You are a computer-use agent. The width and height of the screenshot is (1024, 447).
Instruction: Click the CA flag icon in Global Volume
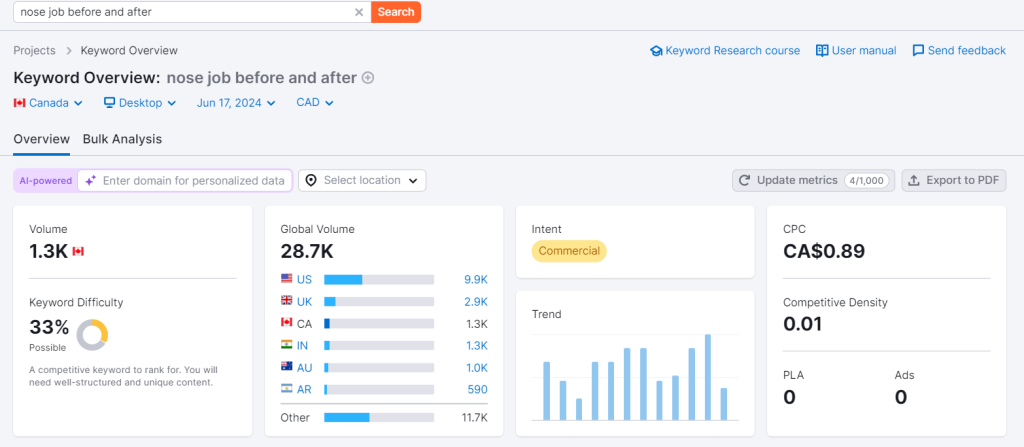(287, 322)
